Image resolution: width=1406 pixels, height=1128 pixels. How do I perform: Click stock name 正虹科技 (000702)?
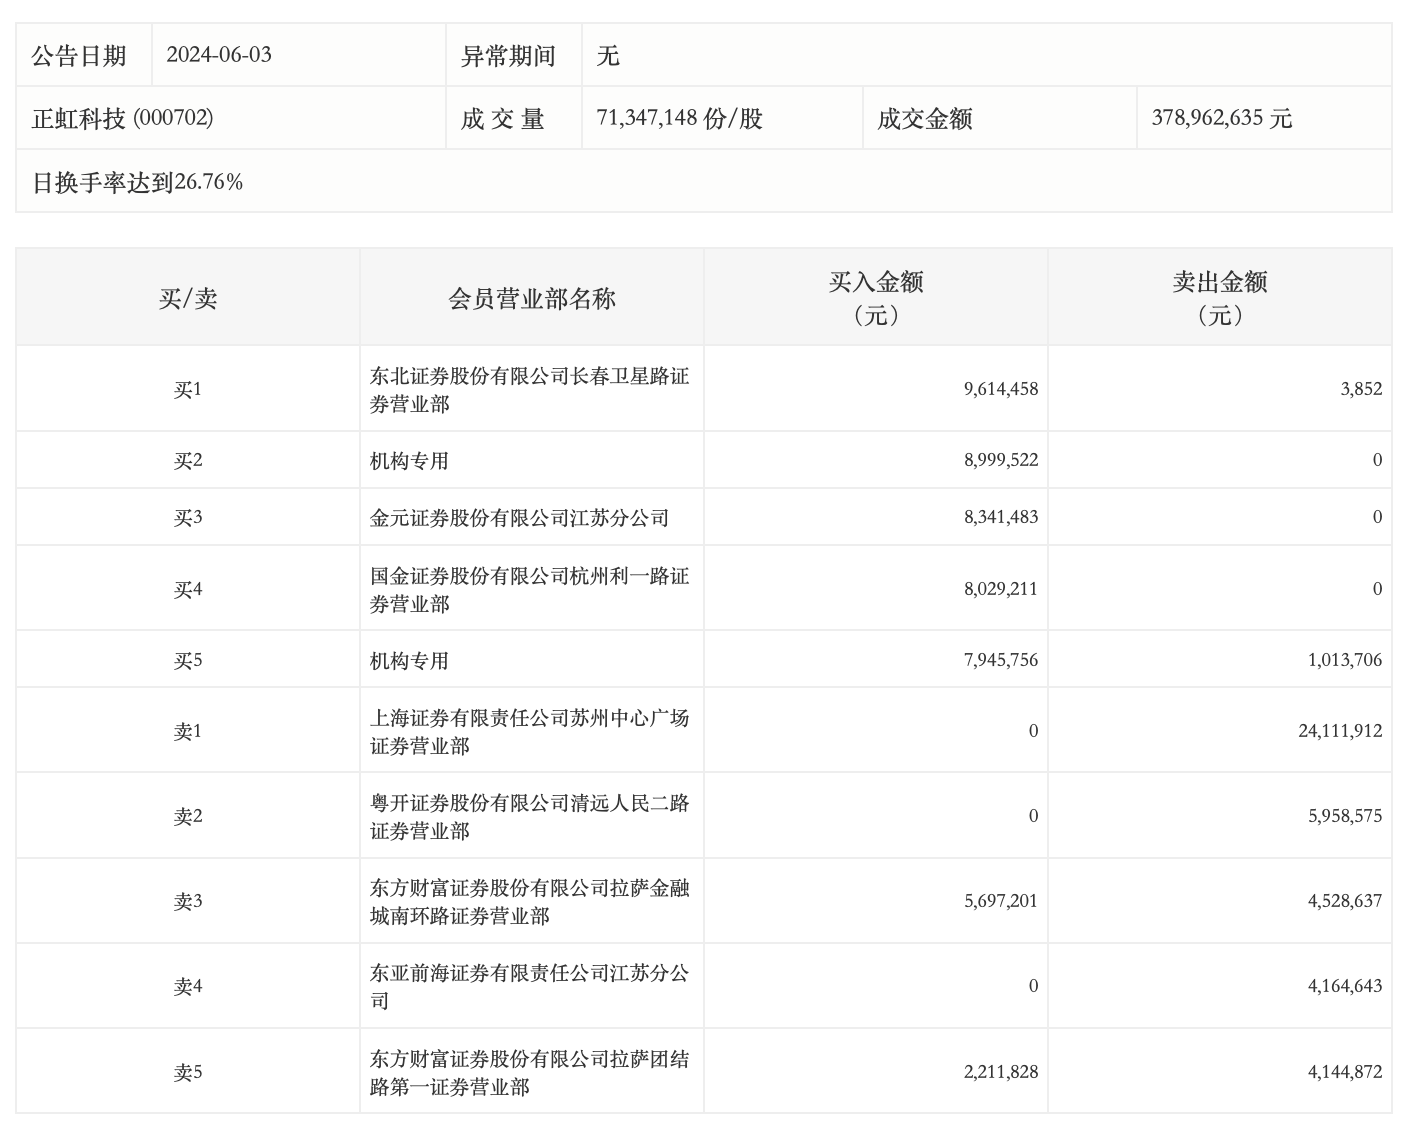pyautogui.click(x=123, y=118)
